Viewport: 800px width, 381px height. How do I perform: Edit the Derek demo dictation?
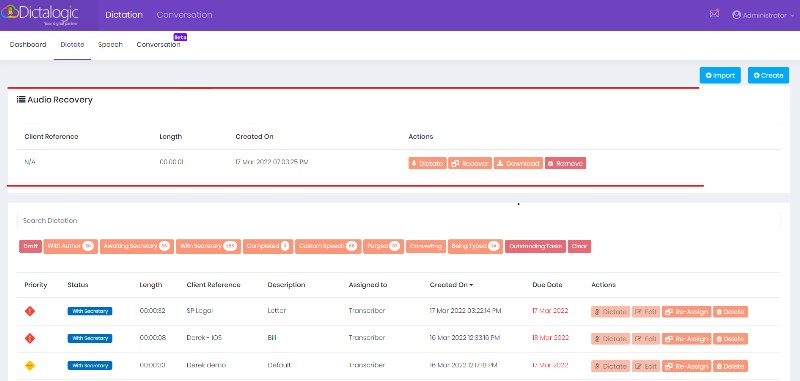point(646,366)
